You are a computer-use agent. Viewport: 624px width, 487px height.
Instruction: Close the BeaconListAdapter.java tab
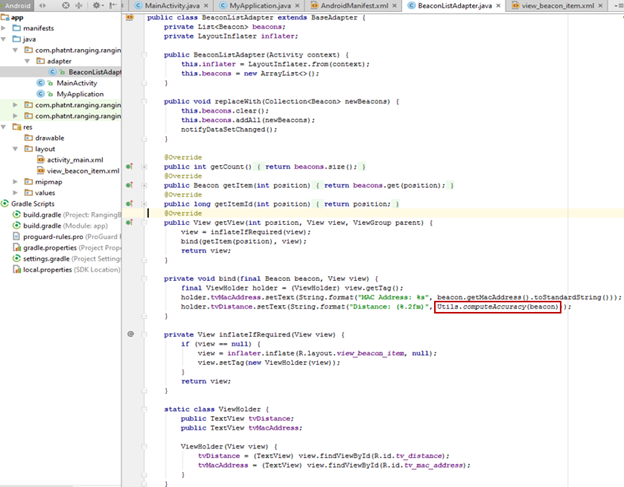point(498,6)
